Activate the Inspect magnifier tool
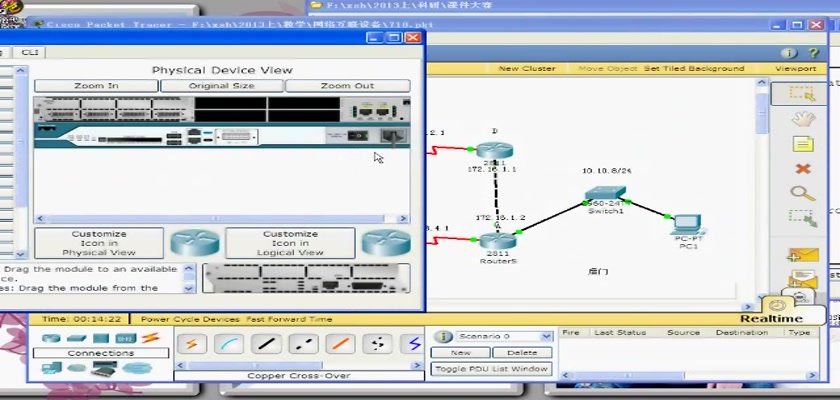This screenshot has height=400, width=840. click(802, 193)
